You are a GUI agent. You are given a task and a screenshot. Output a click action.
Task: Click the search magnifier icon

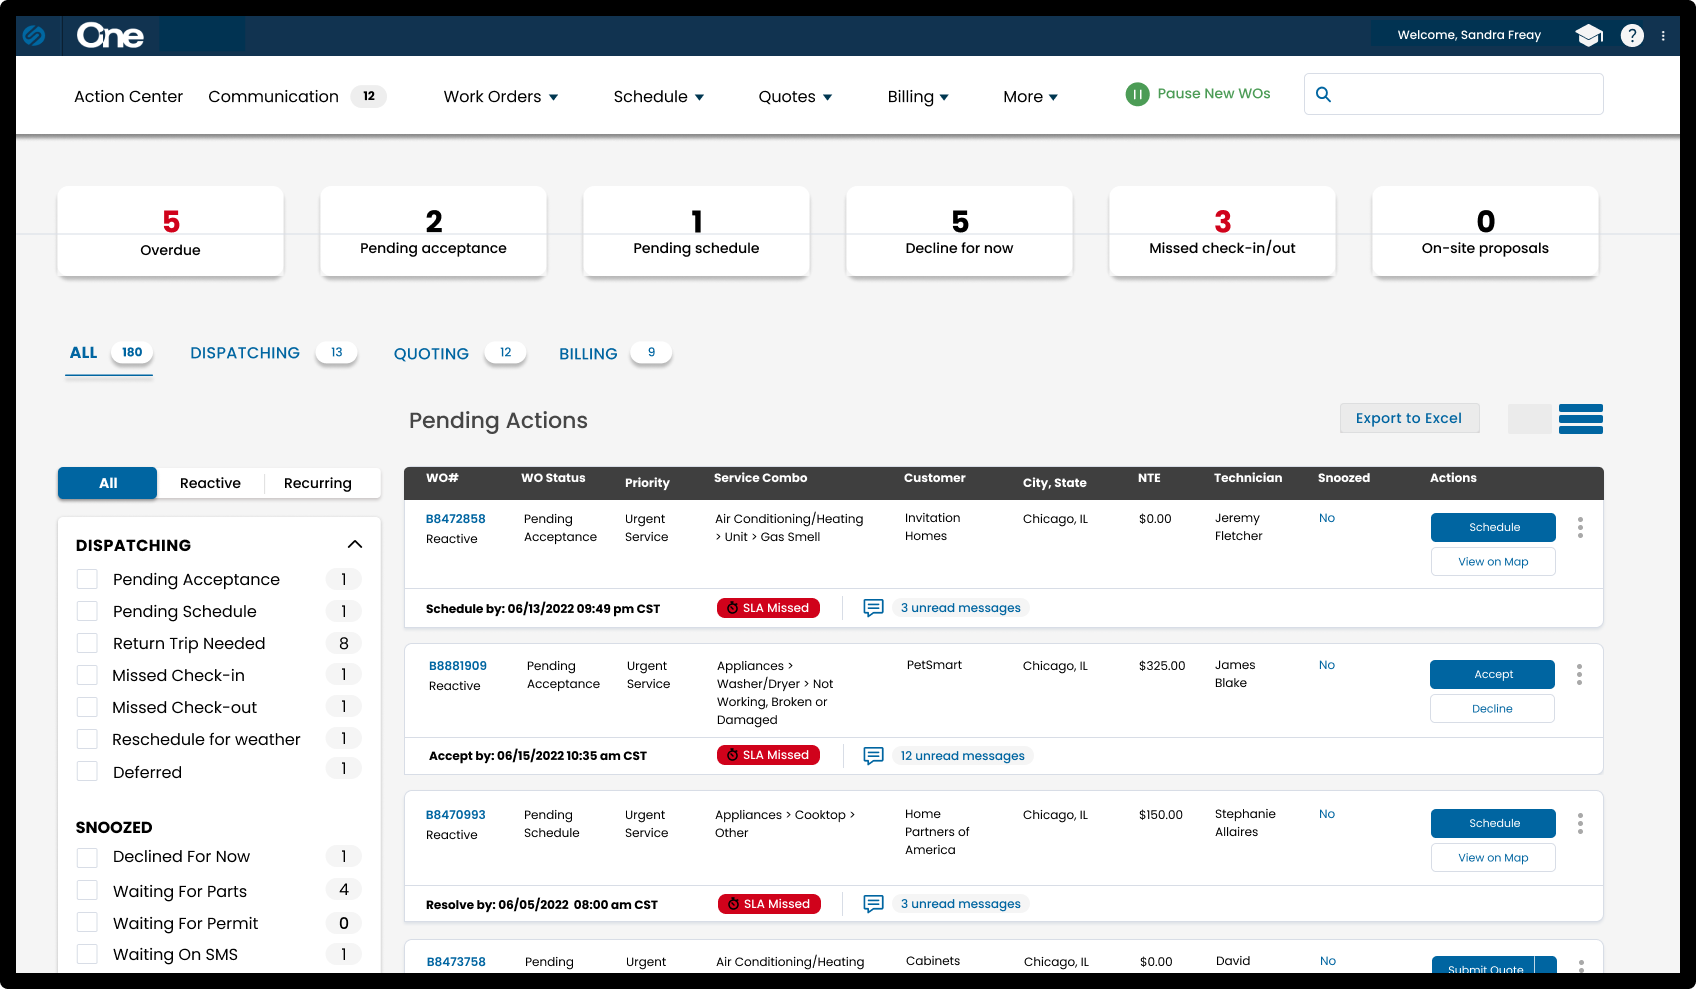pos(1323,94)
